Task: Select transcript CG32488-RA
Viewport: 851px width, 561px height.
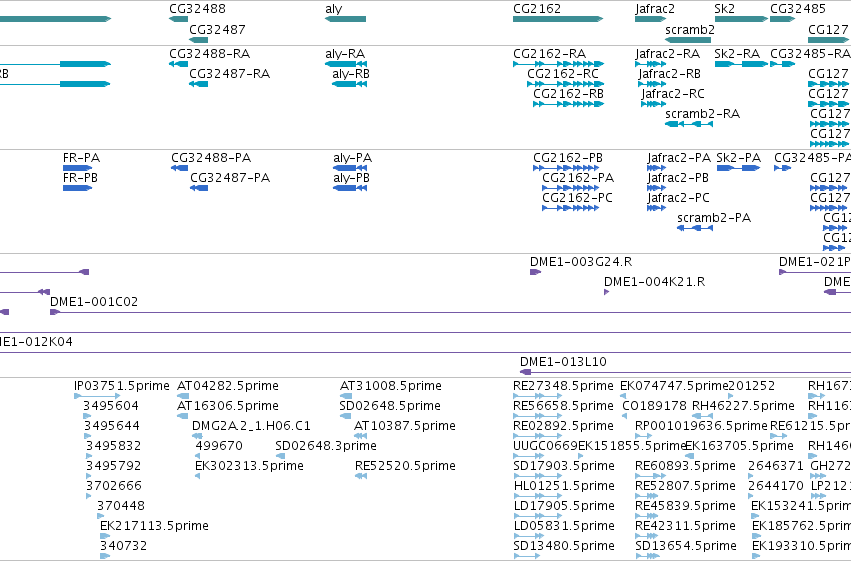Action: coord(179,64)
